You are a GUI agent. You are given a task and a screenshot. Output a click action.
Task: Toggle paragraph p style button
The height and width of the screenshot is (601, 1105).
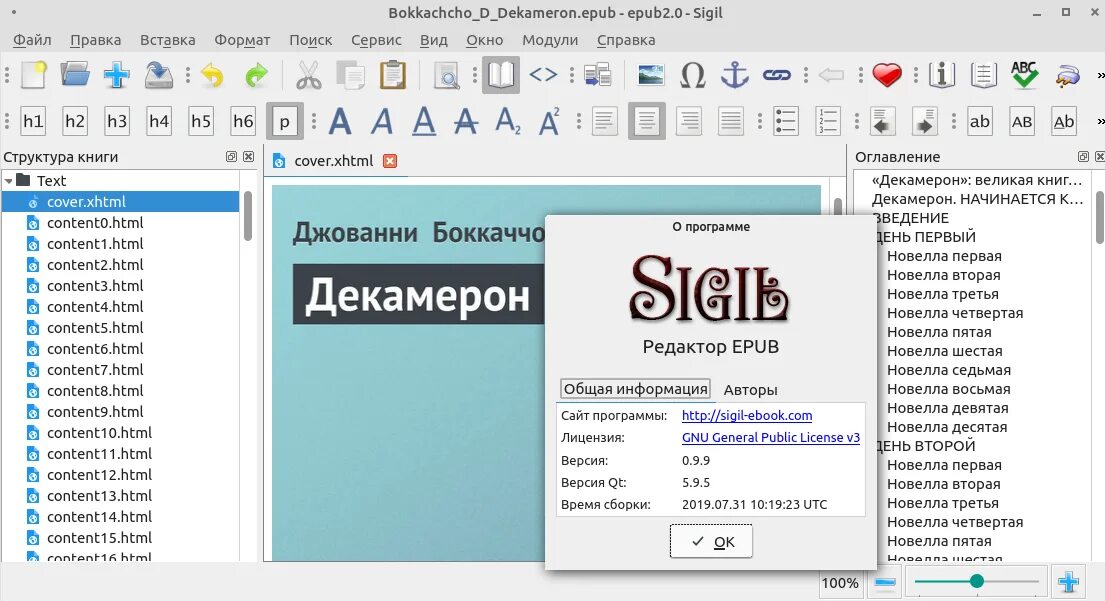point(285,121)
